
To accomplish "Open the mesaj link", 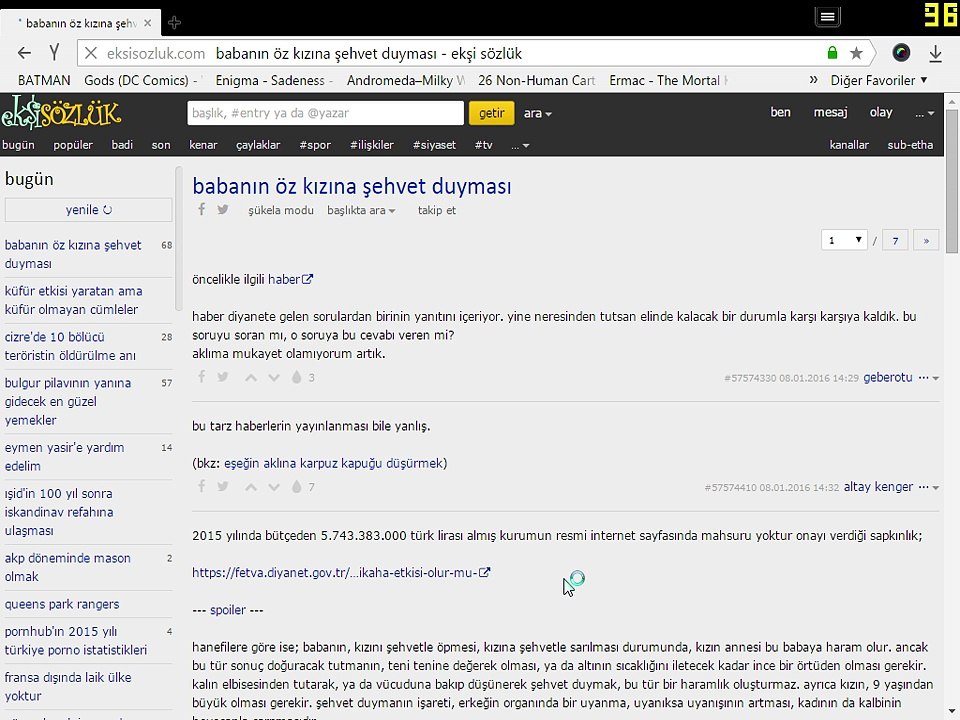I will click(x=830, y=112).
